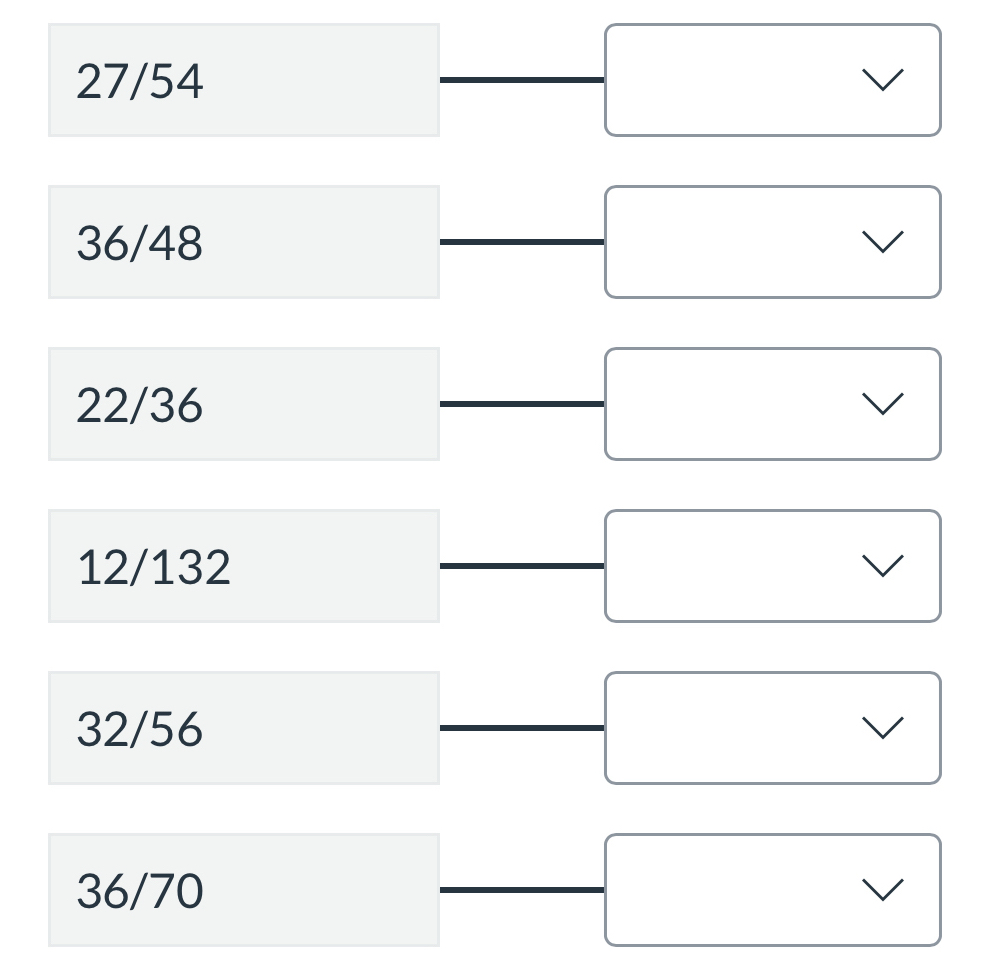Open the dropdown next to 12/132
This screenshot has width=986, height=965.
coord(772,566)
